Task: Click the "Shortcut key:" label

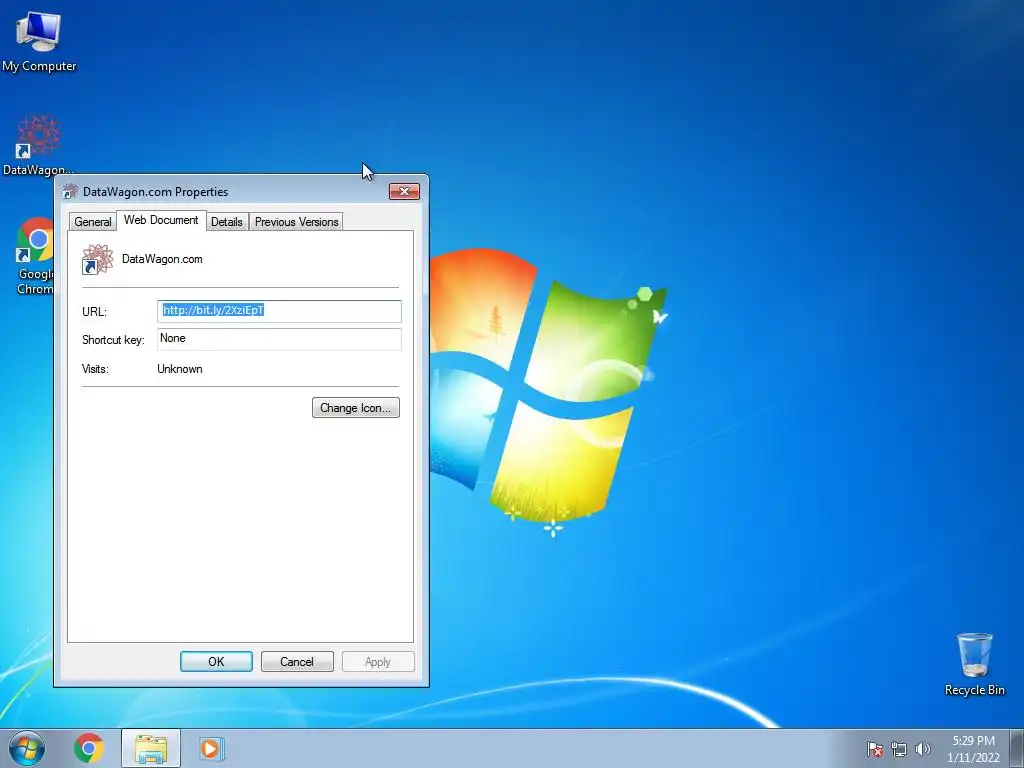Action: tap(113, 340)
